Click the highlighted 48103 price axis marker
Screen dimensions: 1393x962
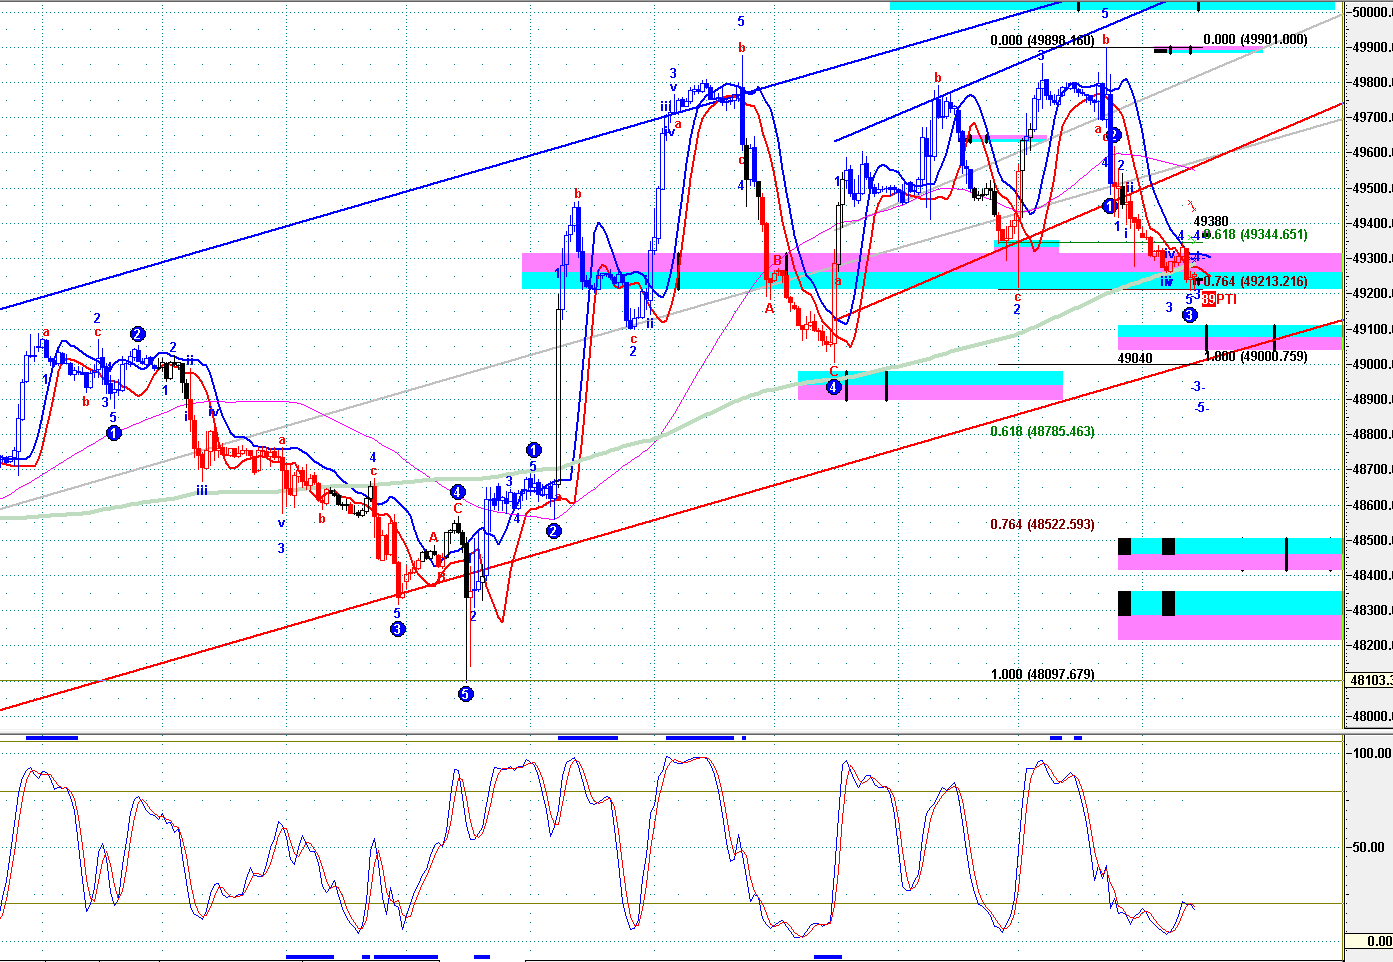(x=1369, y=681)
